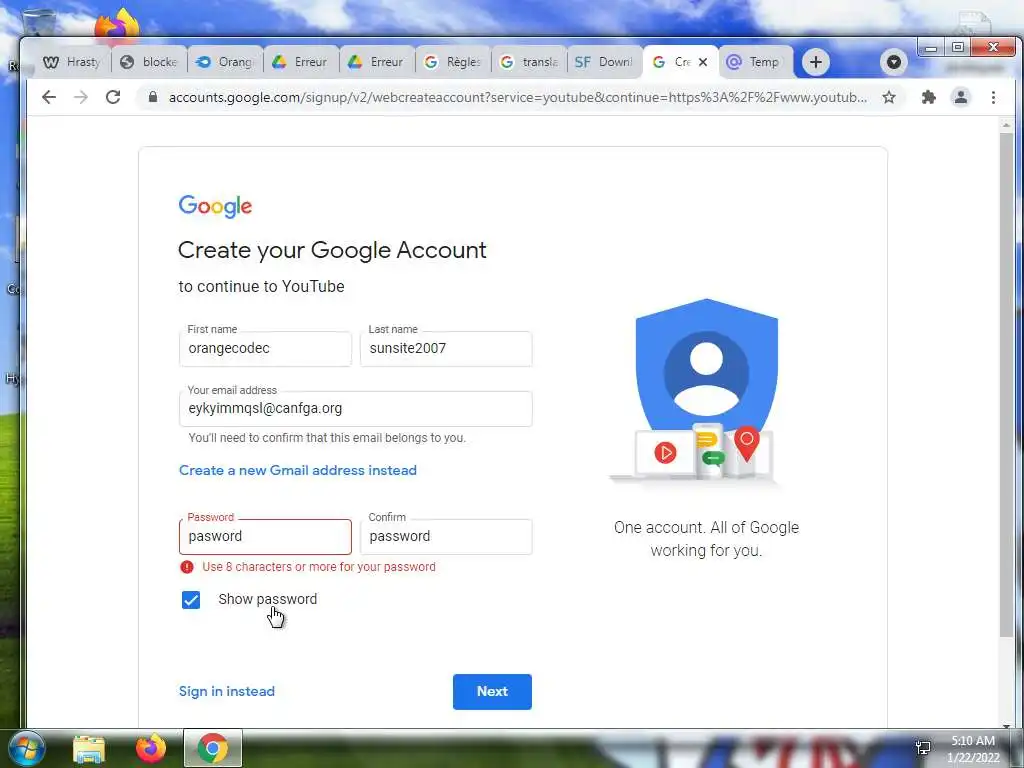Click the Google logo
The height and width of the screenshot is (768, 1024).
coord(216,206)
